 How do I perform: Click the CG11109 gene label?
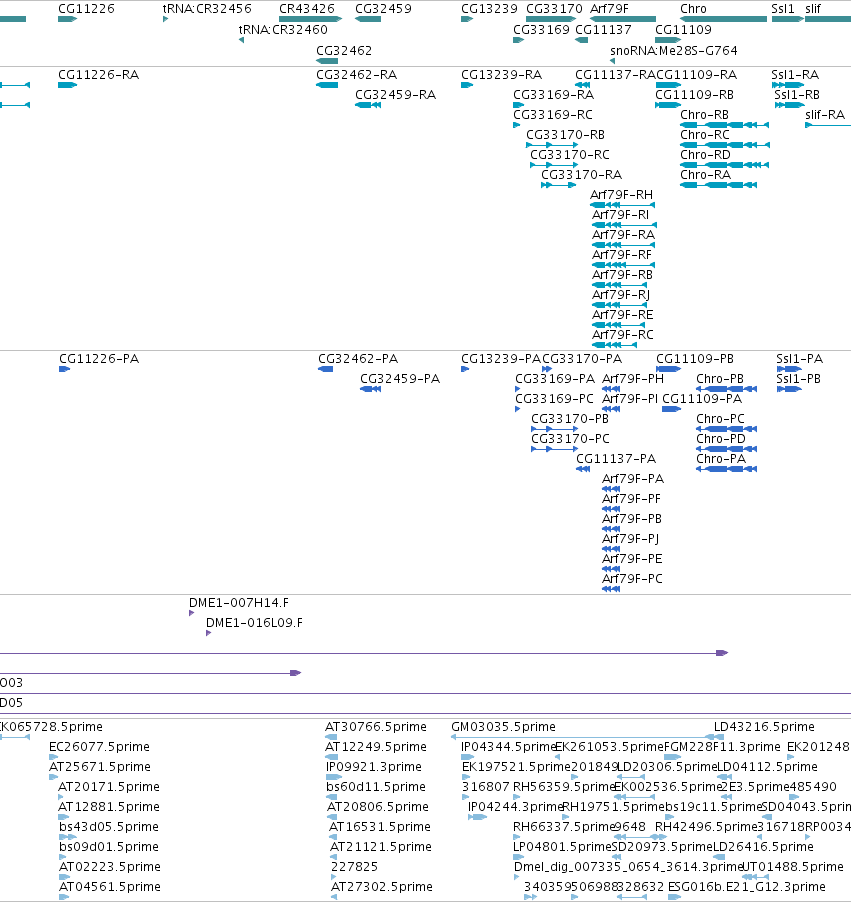pyautogui.click(x=684, y=29)
